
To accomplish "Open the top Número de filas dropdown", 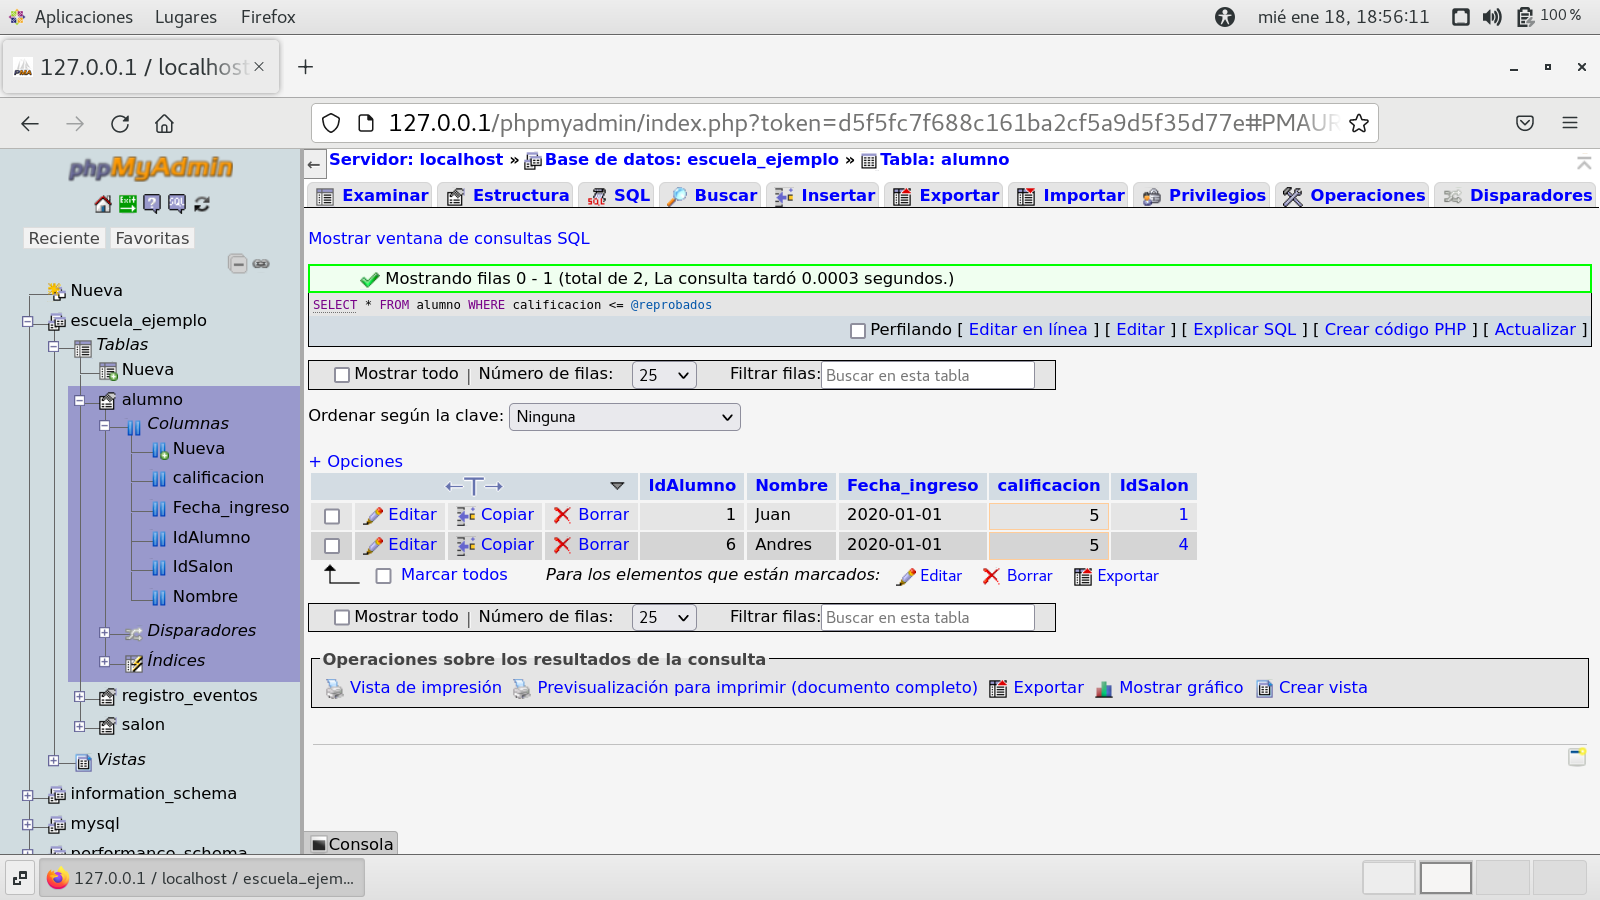I will click(664, 375).
